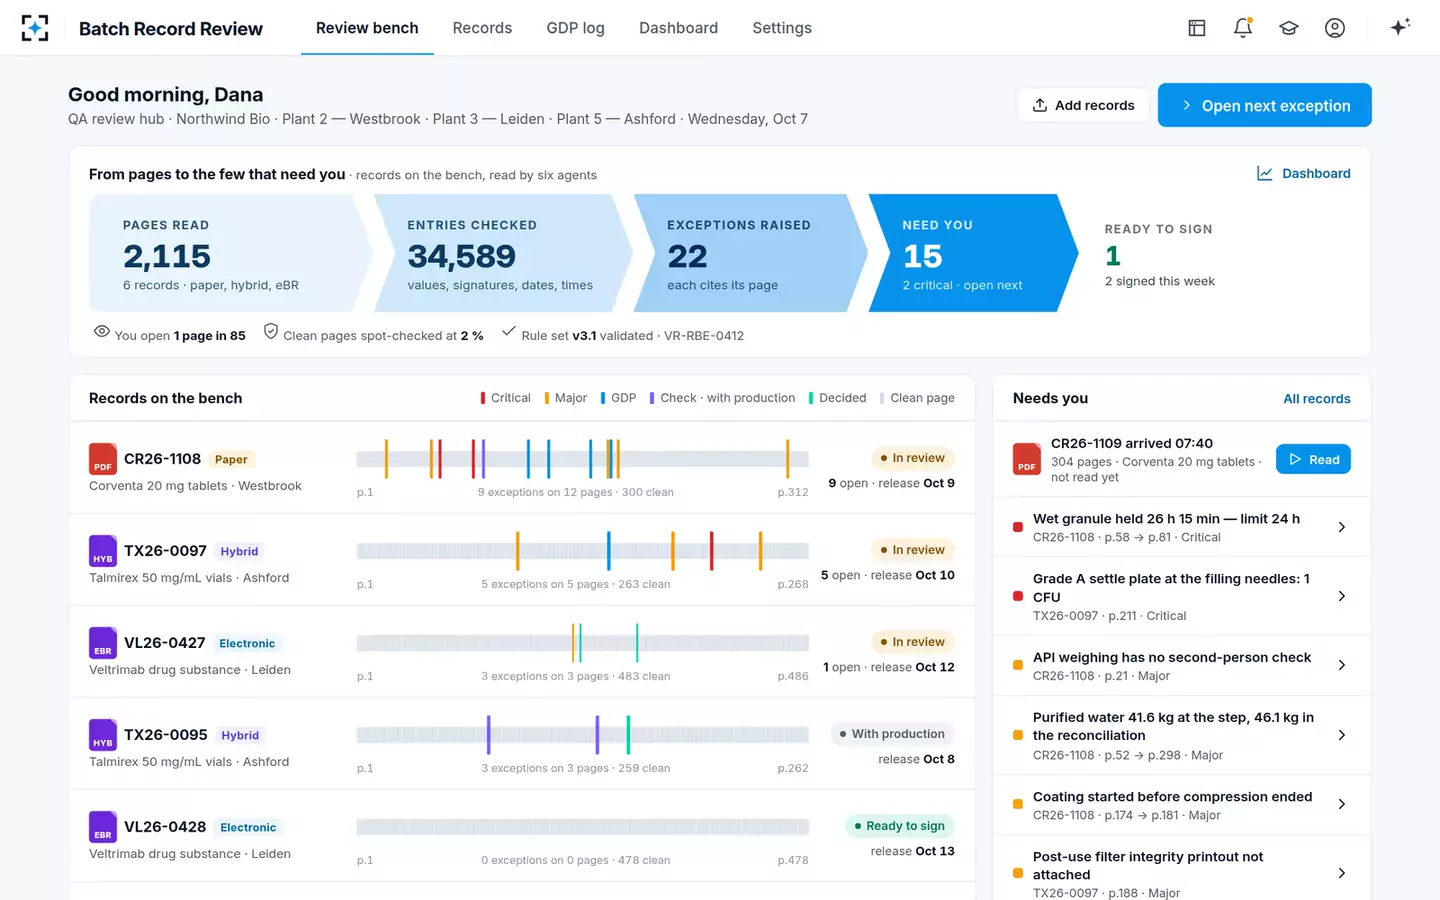The image size is (1440, 900).
Task: Expand the Coating started before compression chevron
Action: [1342, 804]
